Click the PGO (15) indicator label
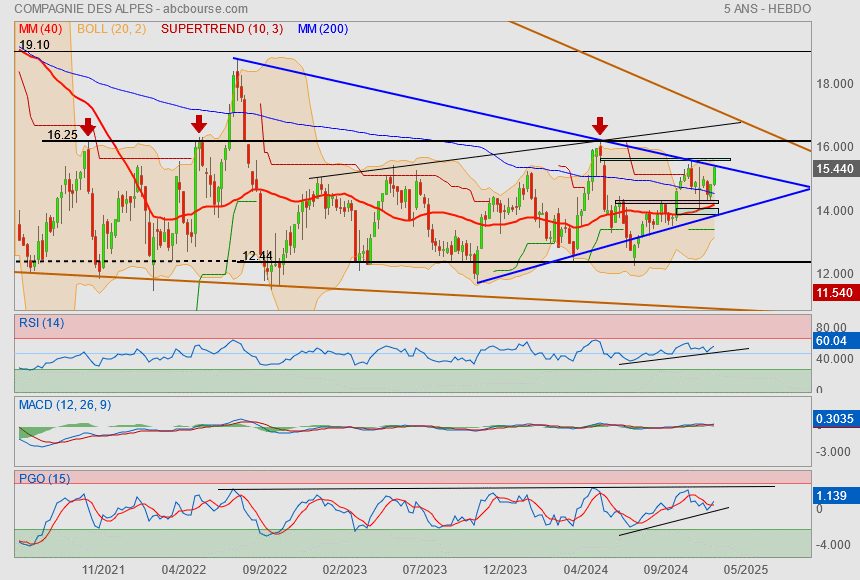 pyautogui.click(x=44, y=478)
